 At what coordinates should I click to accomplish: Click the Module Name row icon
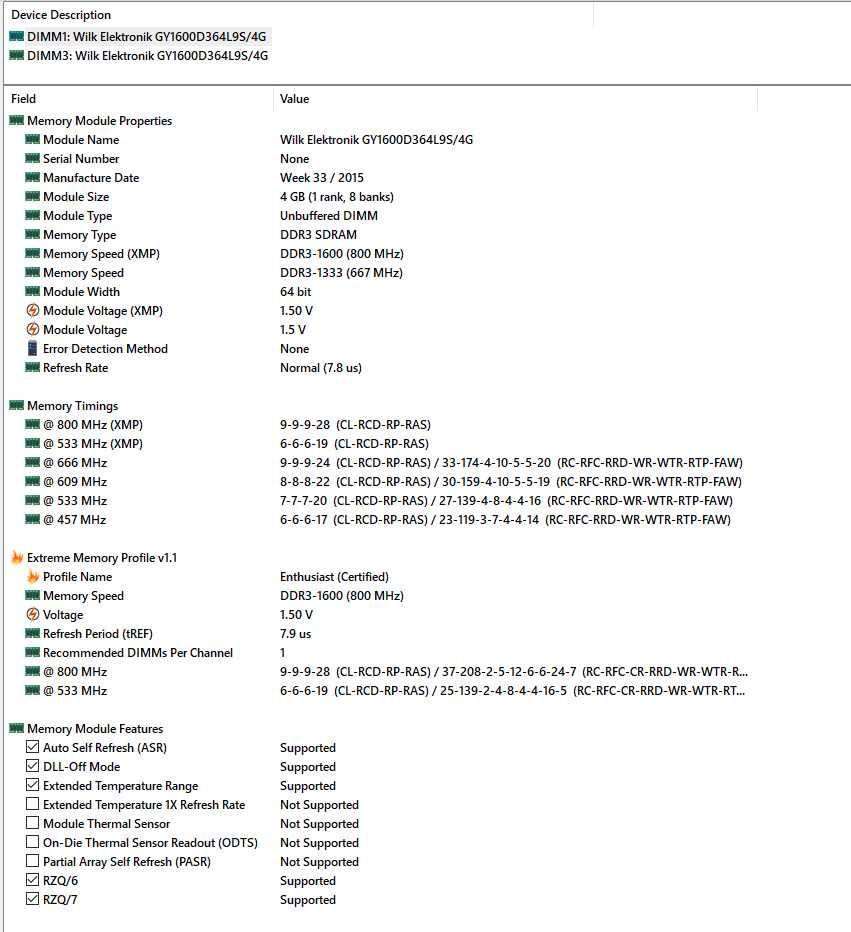(x=33, y=140)
